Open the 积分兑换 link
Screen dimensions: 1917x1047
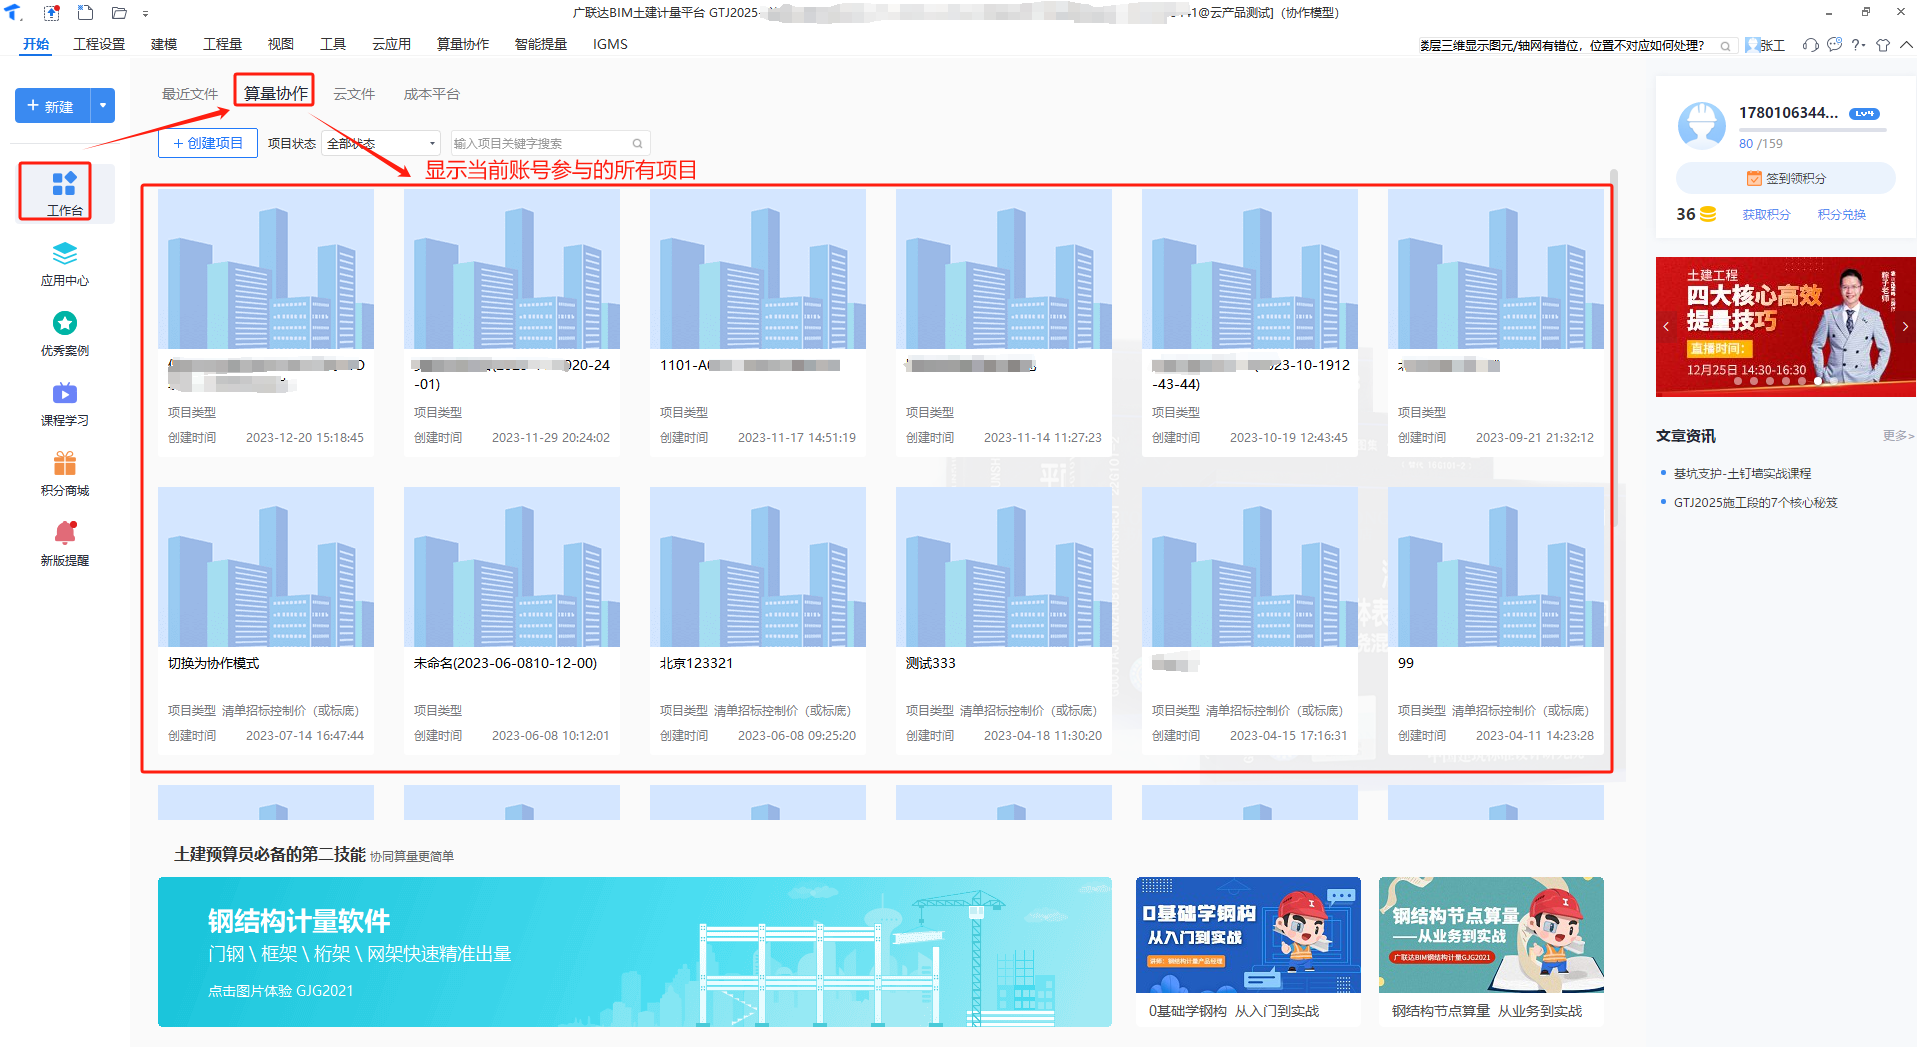pos(1841,214)
